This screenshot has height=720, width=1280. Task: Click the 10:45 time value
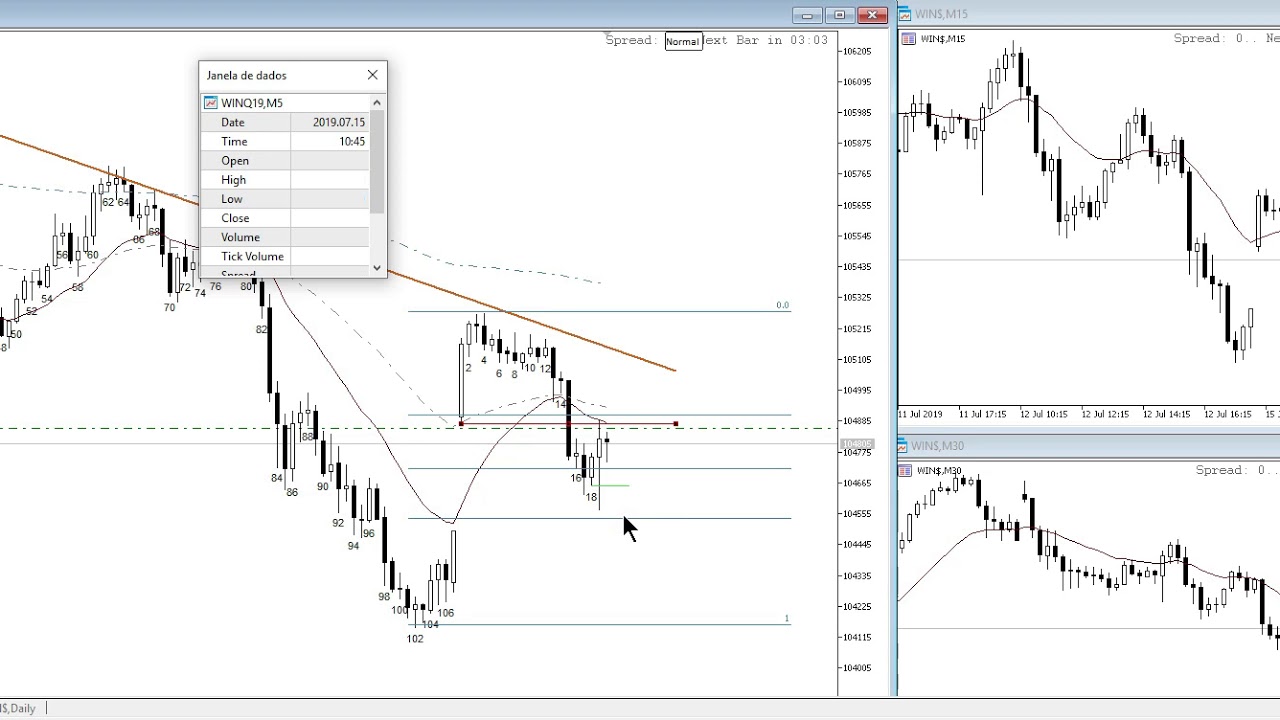pos(352,141)
